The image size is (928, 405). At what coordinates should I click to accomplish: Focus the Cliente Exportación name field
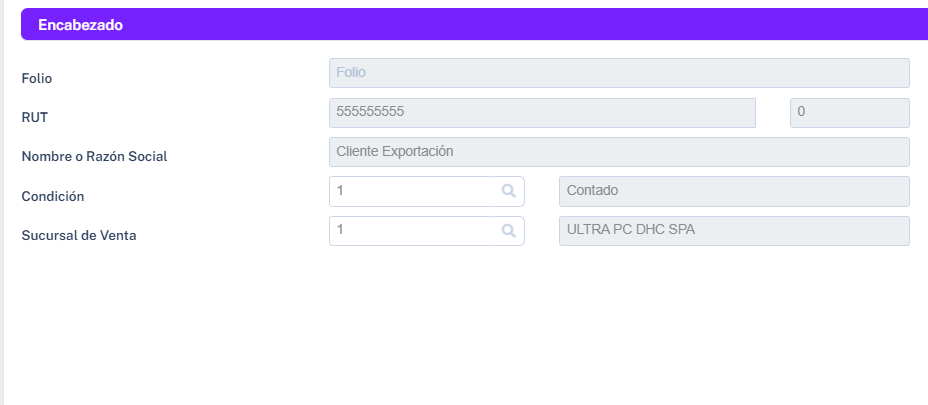pos(619,152)
